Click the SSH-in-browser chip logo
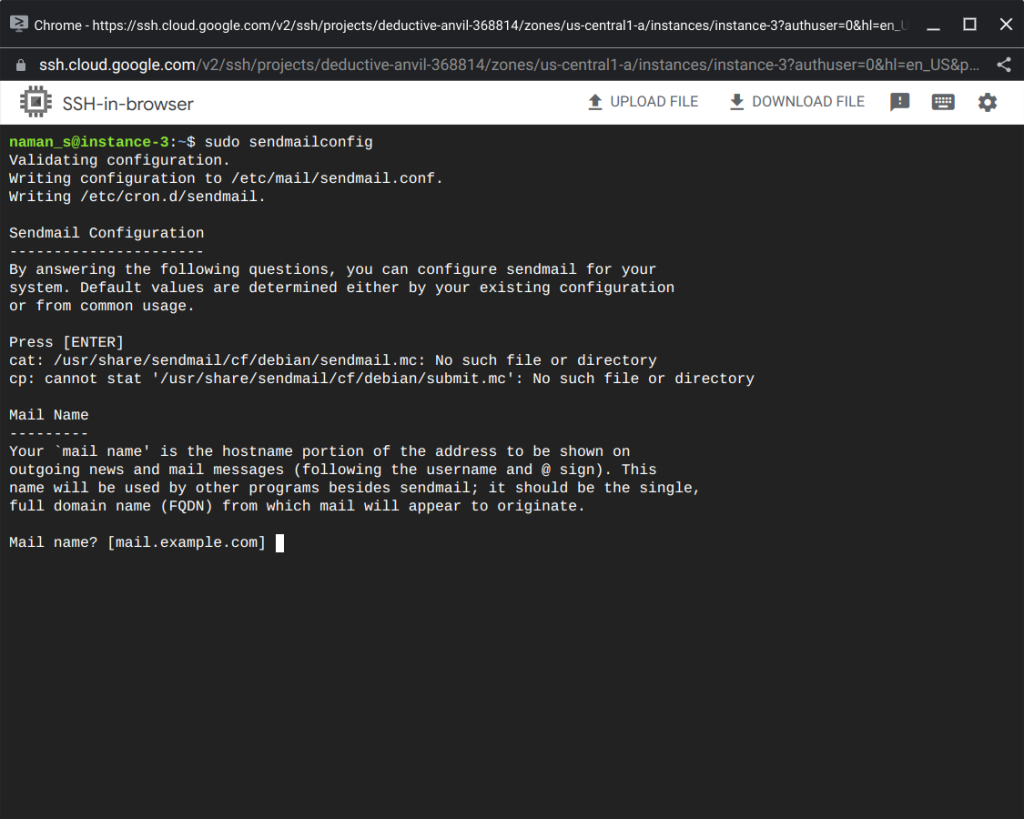The image size is (1024, 819). (36, 102)
